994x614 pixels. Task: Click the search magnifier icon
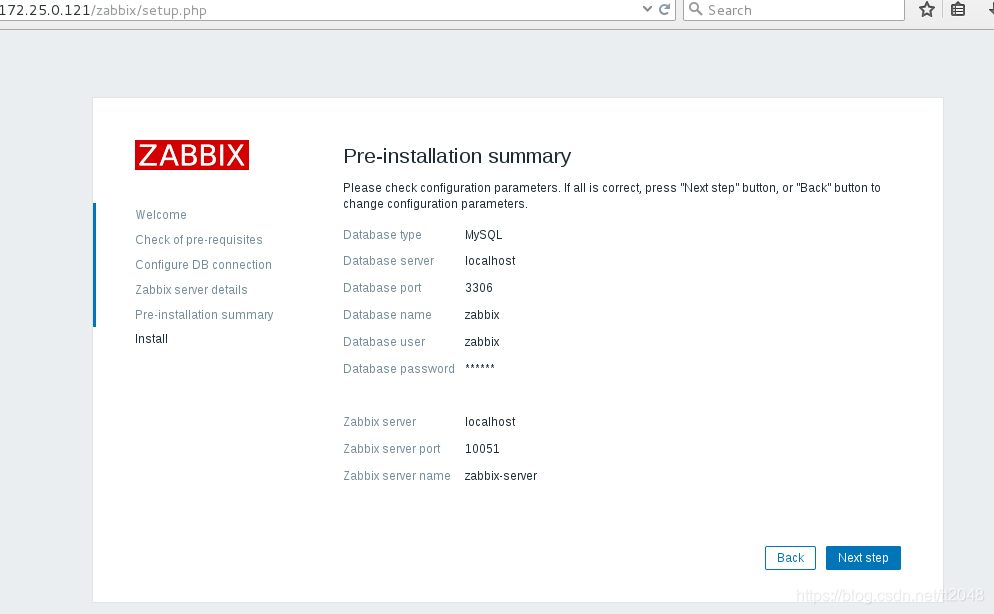pos(695,9)
